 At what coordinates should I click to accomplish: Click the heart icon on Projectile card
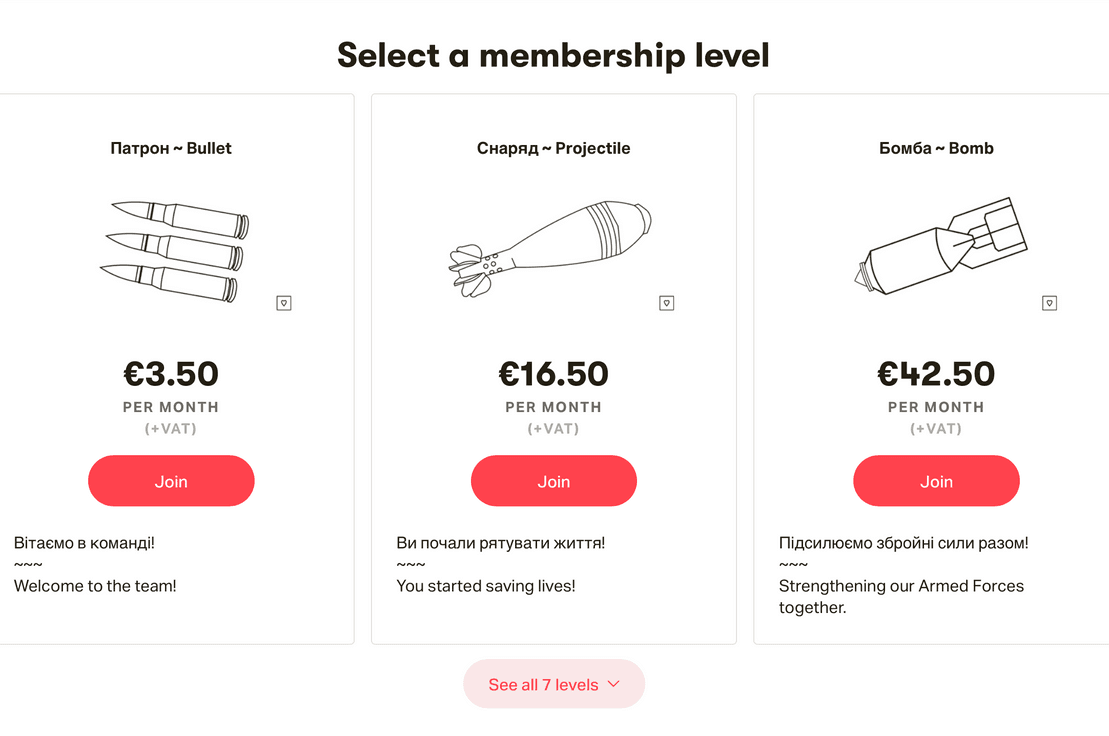666,303
